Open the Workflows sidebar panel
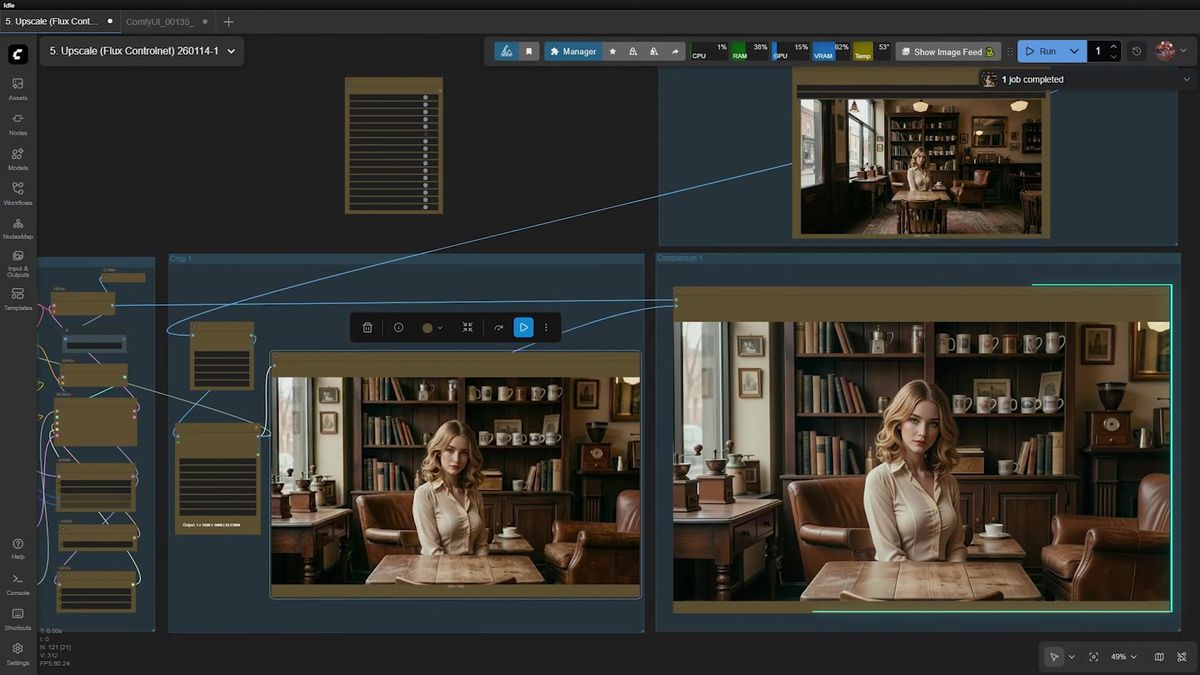The image size is (1200, 675). click(x=18, y=193)
